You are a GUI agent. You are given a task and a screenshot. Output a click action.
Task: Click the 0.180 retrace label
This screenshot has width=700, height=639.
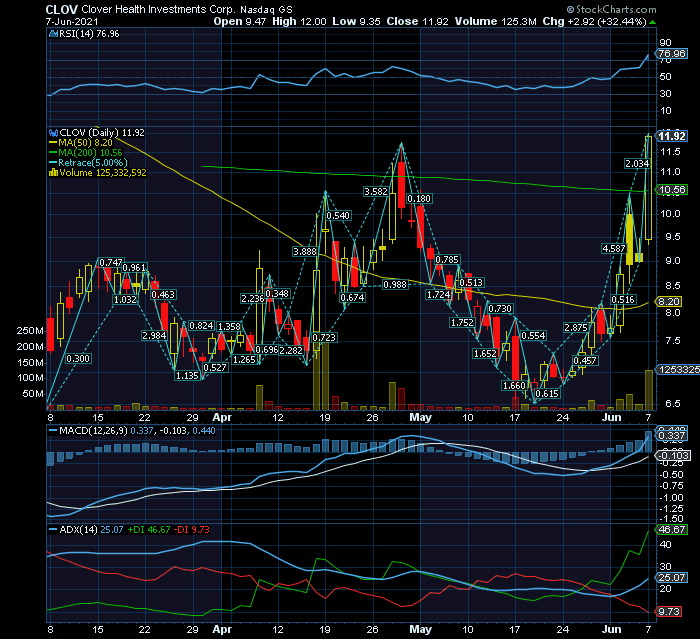pos(420,199)
